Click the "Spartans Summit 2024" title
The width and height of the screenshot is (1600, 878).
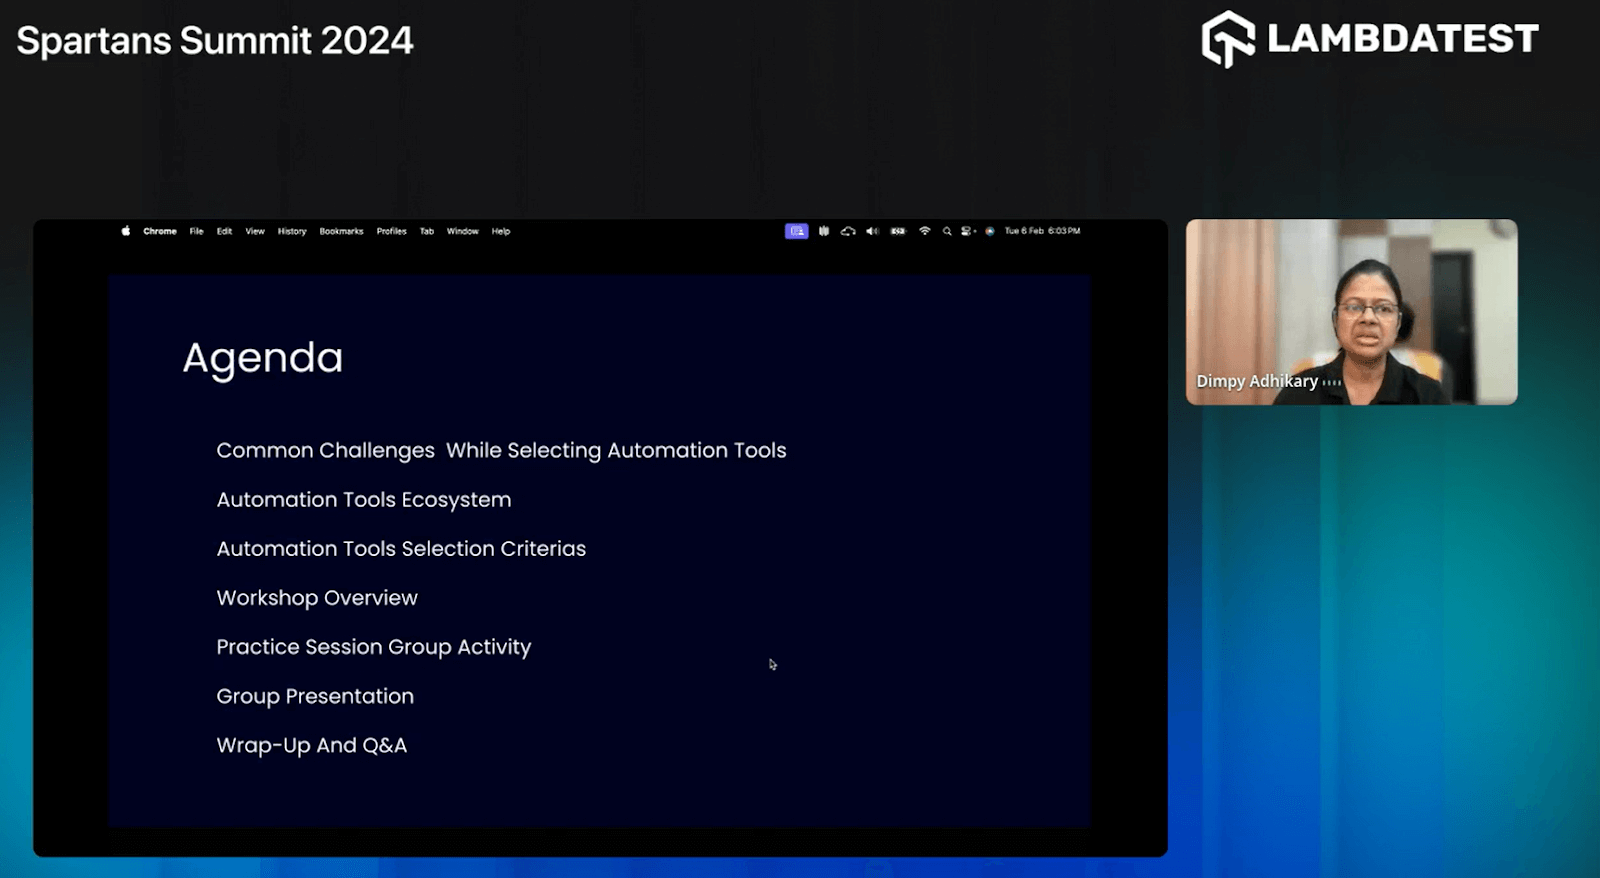215,41
